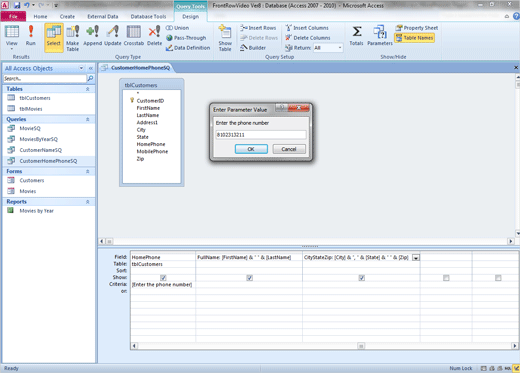Choose the Make Table query type

tap(72, 38)
